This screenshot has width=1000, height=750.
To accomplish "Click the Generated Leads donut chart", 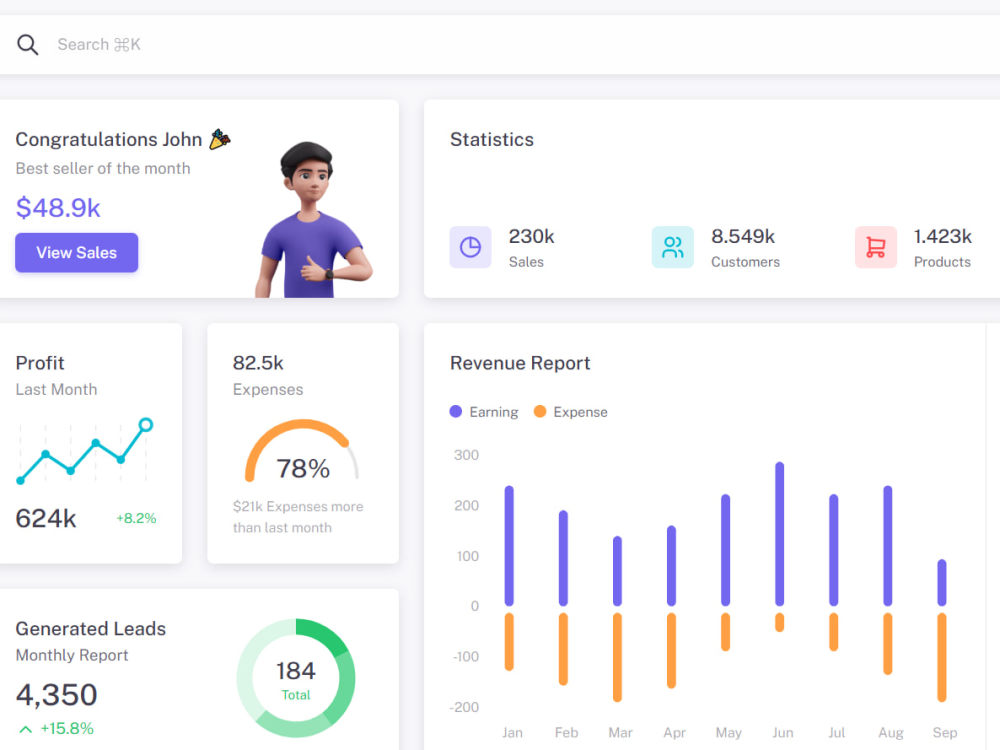I will point(296,678).
